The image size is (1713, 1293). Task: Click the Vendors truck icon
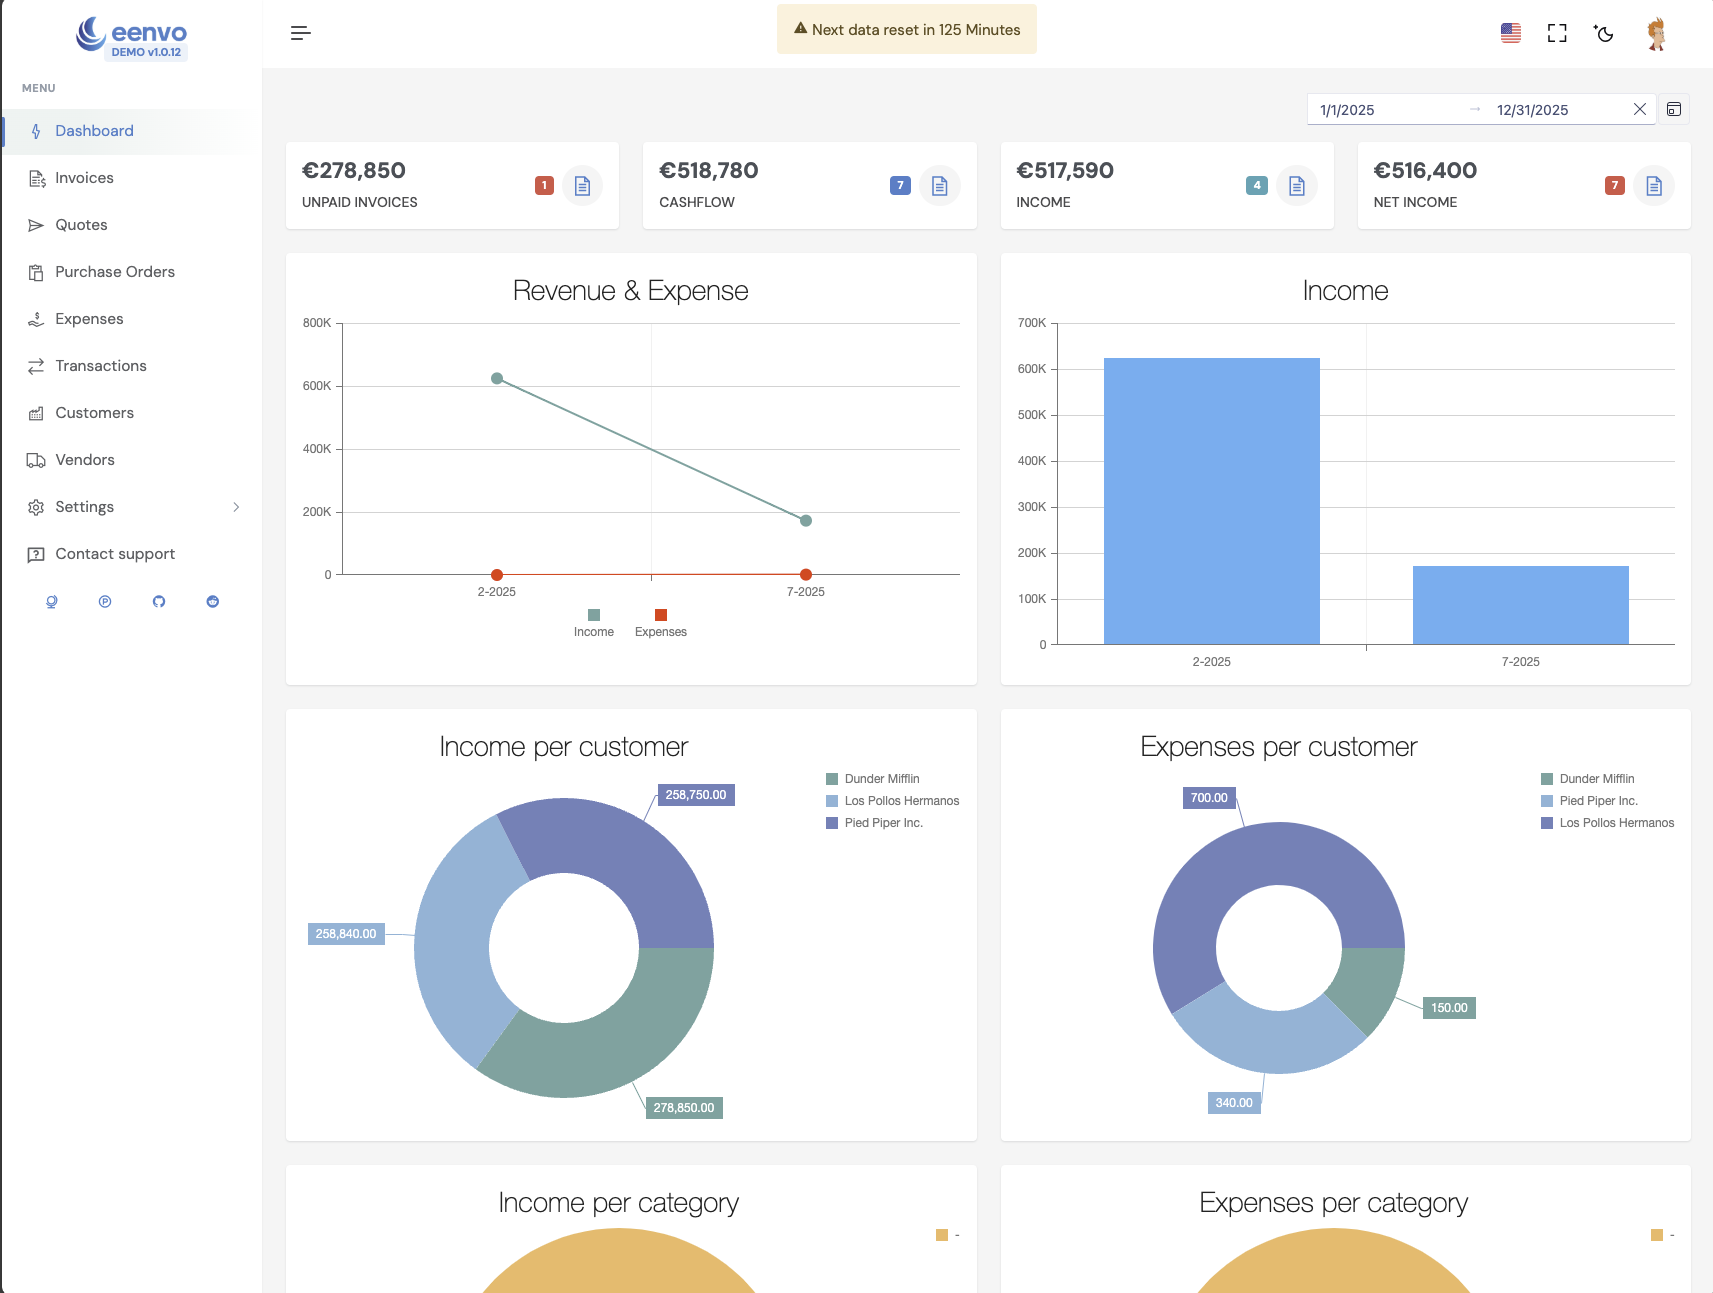click(x=36, y=460)
